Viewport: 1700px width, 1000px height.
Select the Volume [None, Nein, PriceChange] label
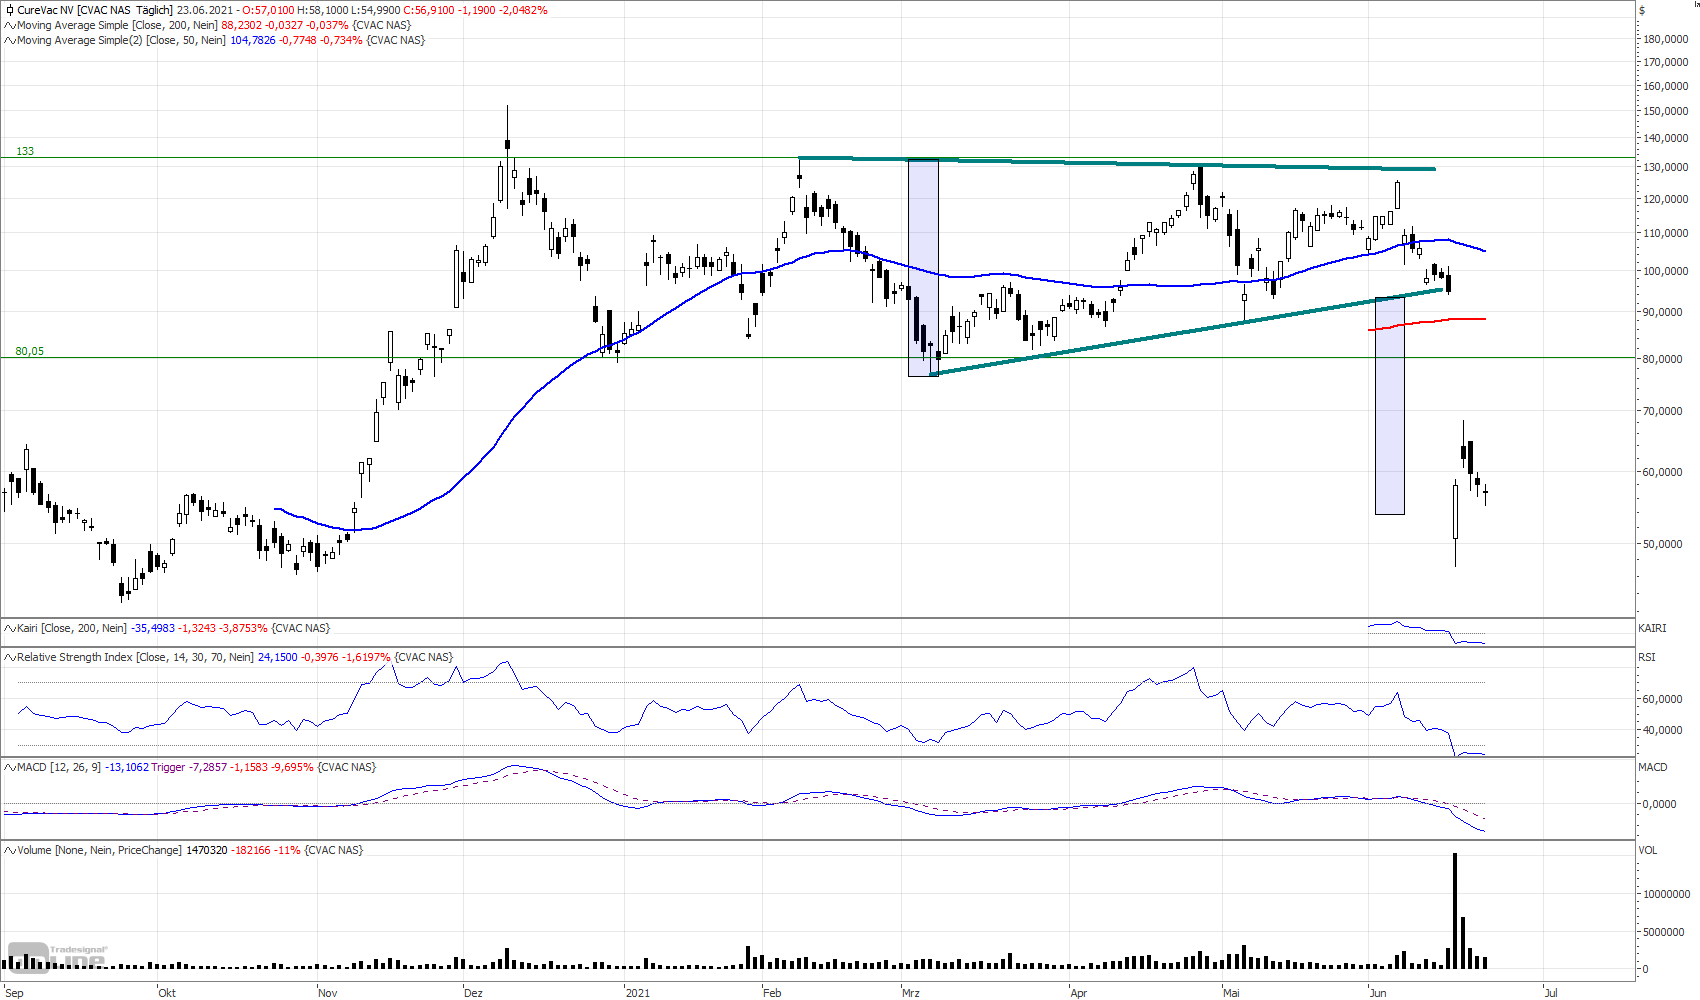click(x=99, y=850)
